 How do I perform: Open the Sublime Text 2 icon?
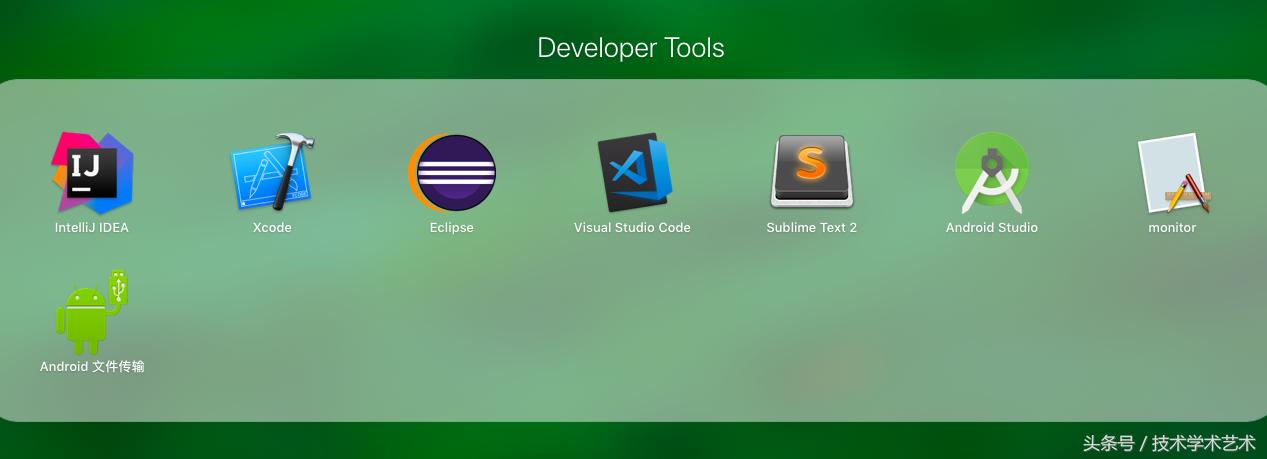[x=811, y=172]
